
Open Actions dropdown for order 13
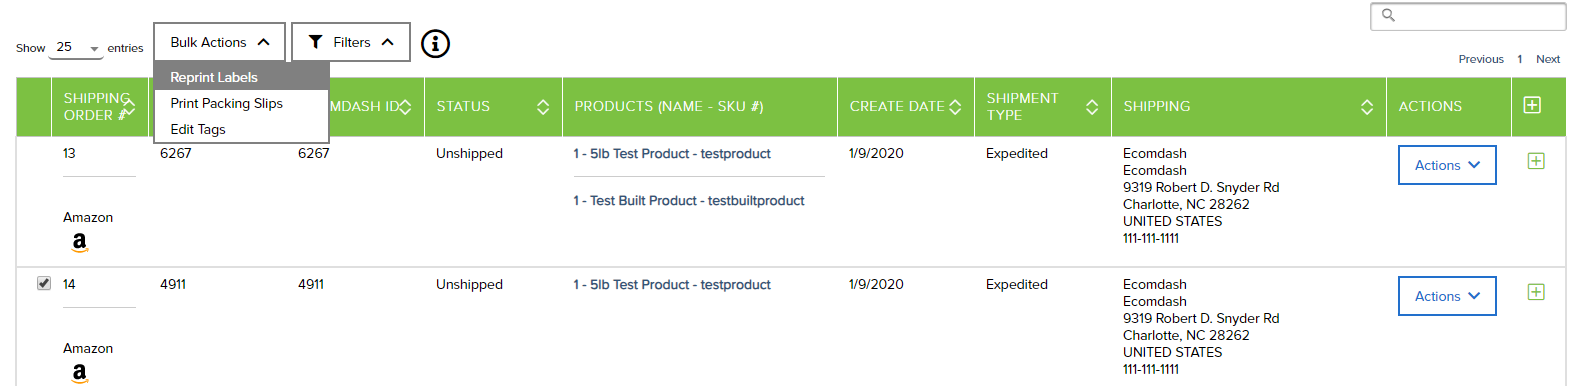(x=1447, y=165)
